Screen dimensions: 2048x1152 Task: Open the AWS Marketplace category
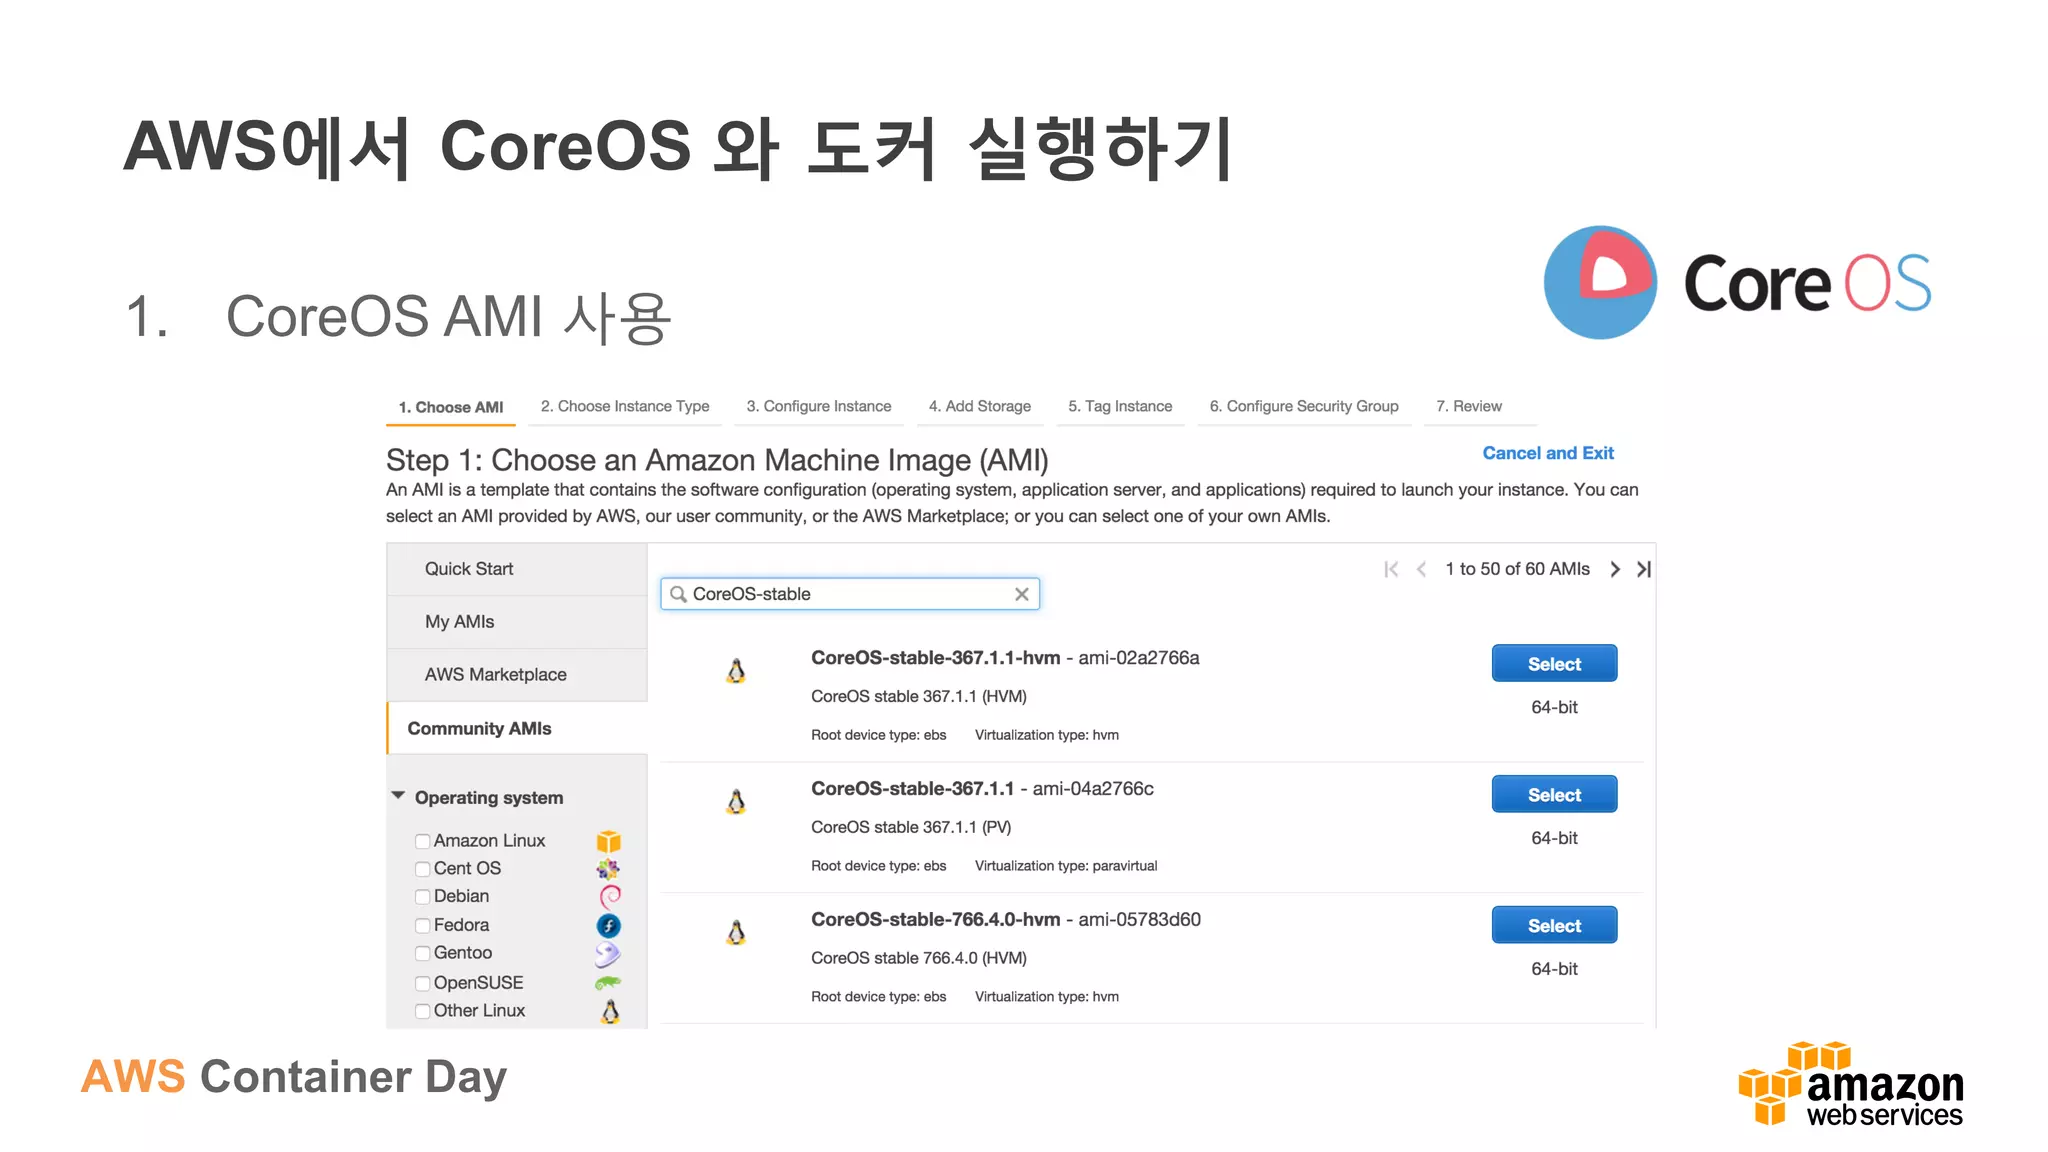click(517, 675)
